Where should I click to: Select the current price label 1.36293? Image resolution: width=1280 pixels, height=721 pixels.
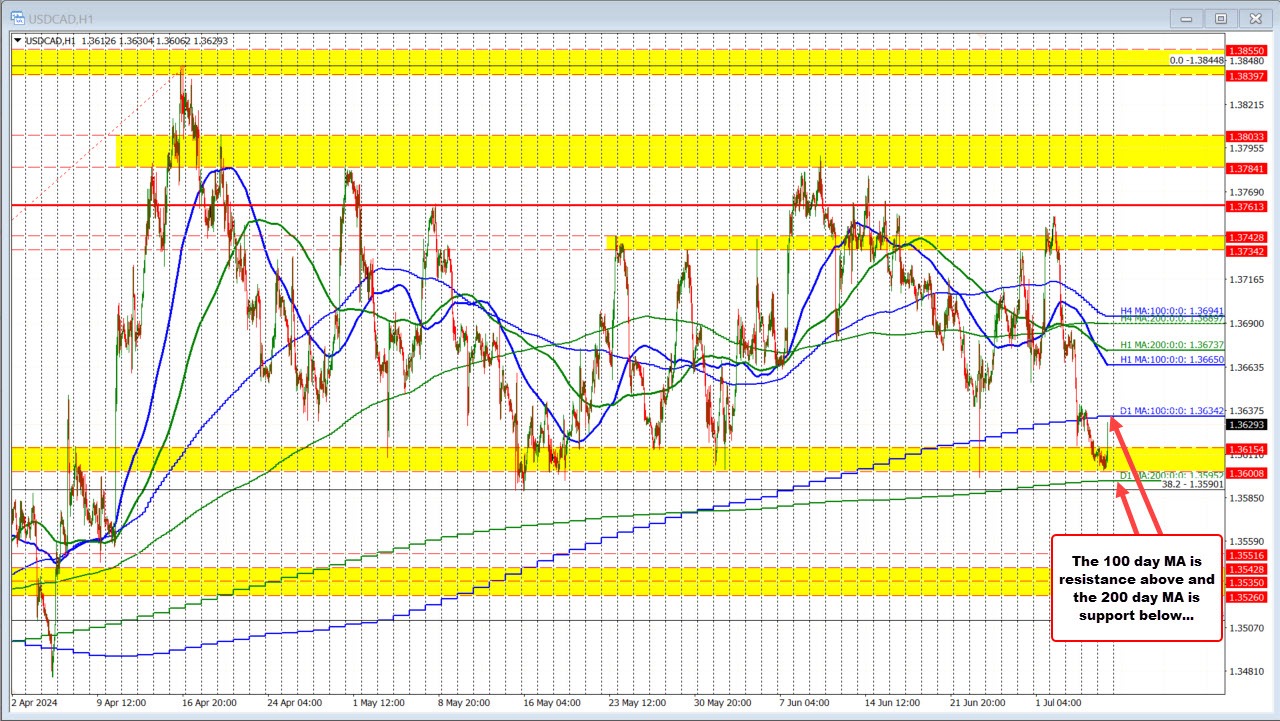pyautogui.click(x=1248, y=424)
